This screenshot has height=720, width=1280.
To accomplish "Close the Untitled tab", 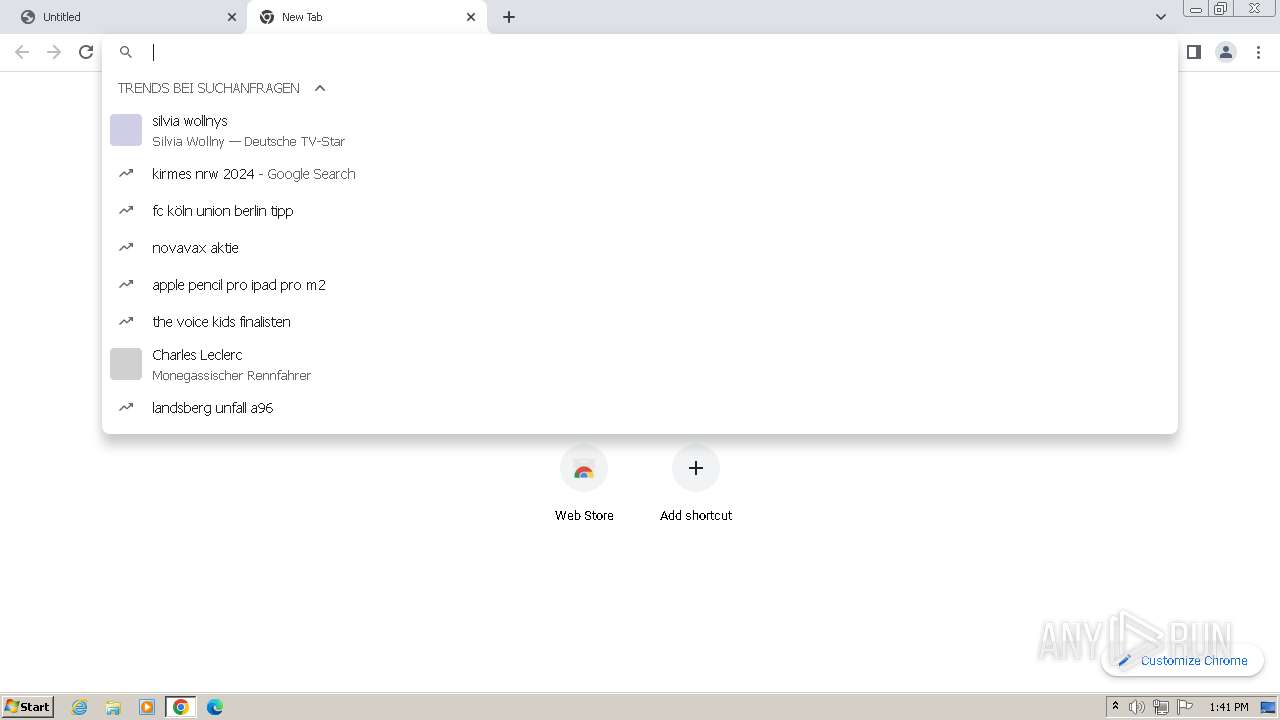I will 232,17.
